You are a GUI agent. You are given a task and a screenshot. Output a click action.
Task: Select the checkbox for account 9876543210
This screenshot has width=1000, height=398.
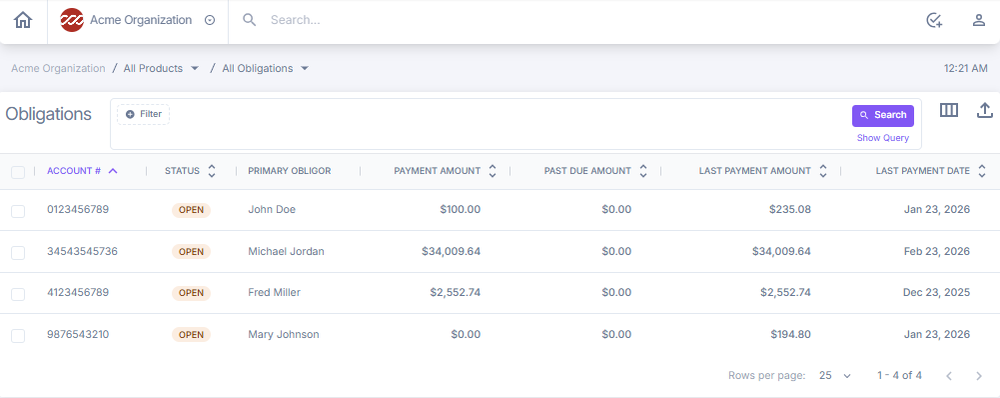[18, 335]
